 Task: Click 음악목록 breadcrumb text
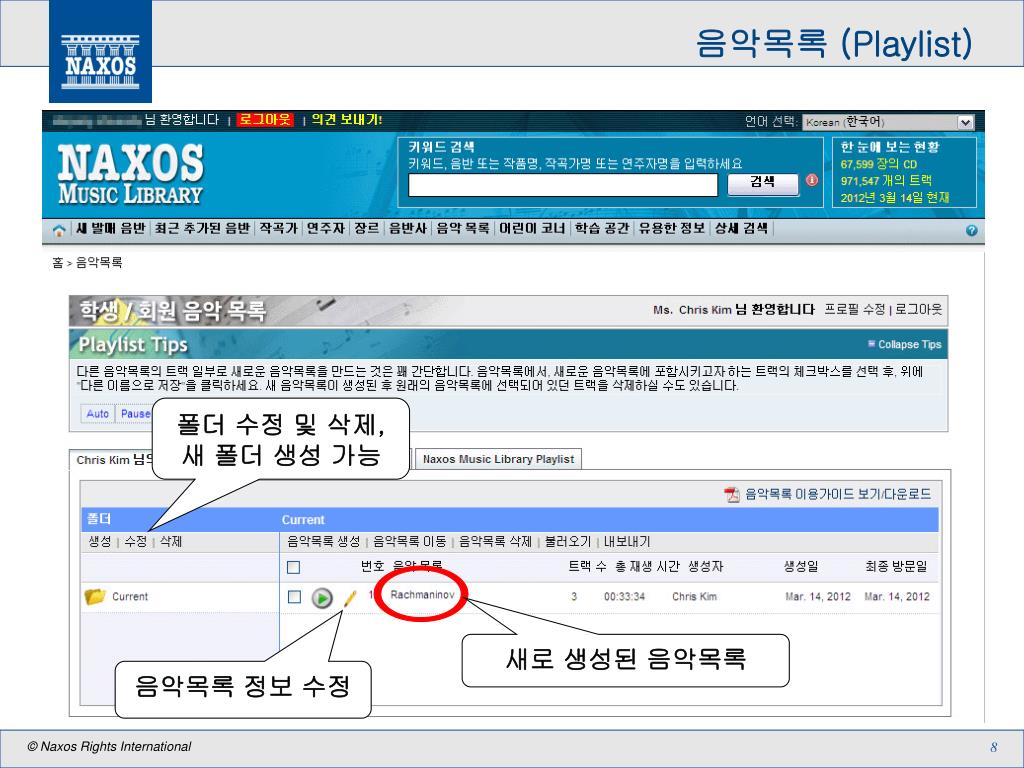pos(99,263)
